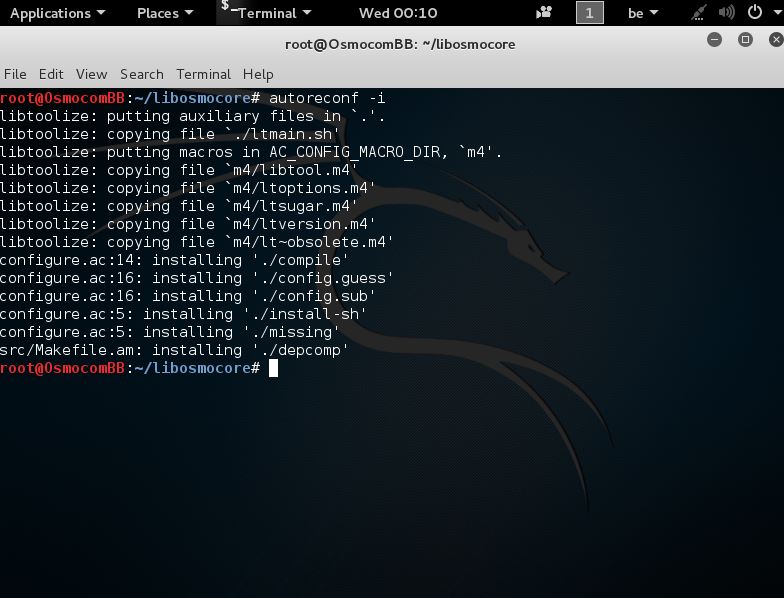Click the line copying 'm4/lt~obsolete.m4'
The width and height of the screenshot is (784, 598).
click(197, 242)
